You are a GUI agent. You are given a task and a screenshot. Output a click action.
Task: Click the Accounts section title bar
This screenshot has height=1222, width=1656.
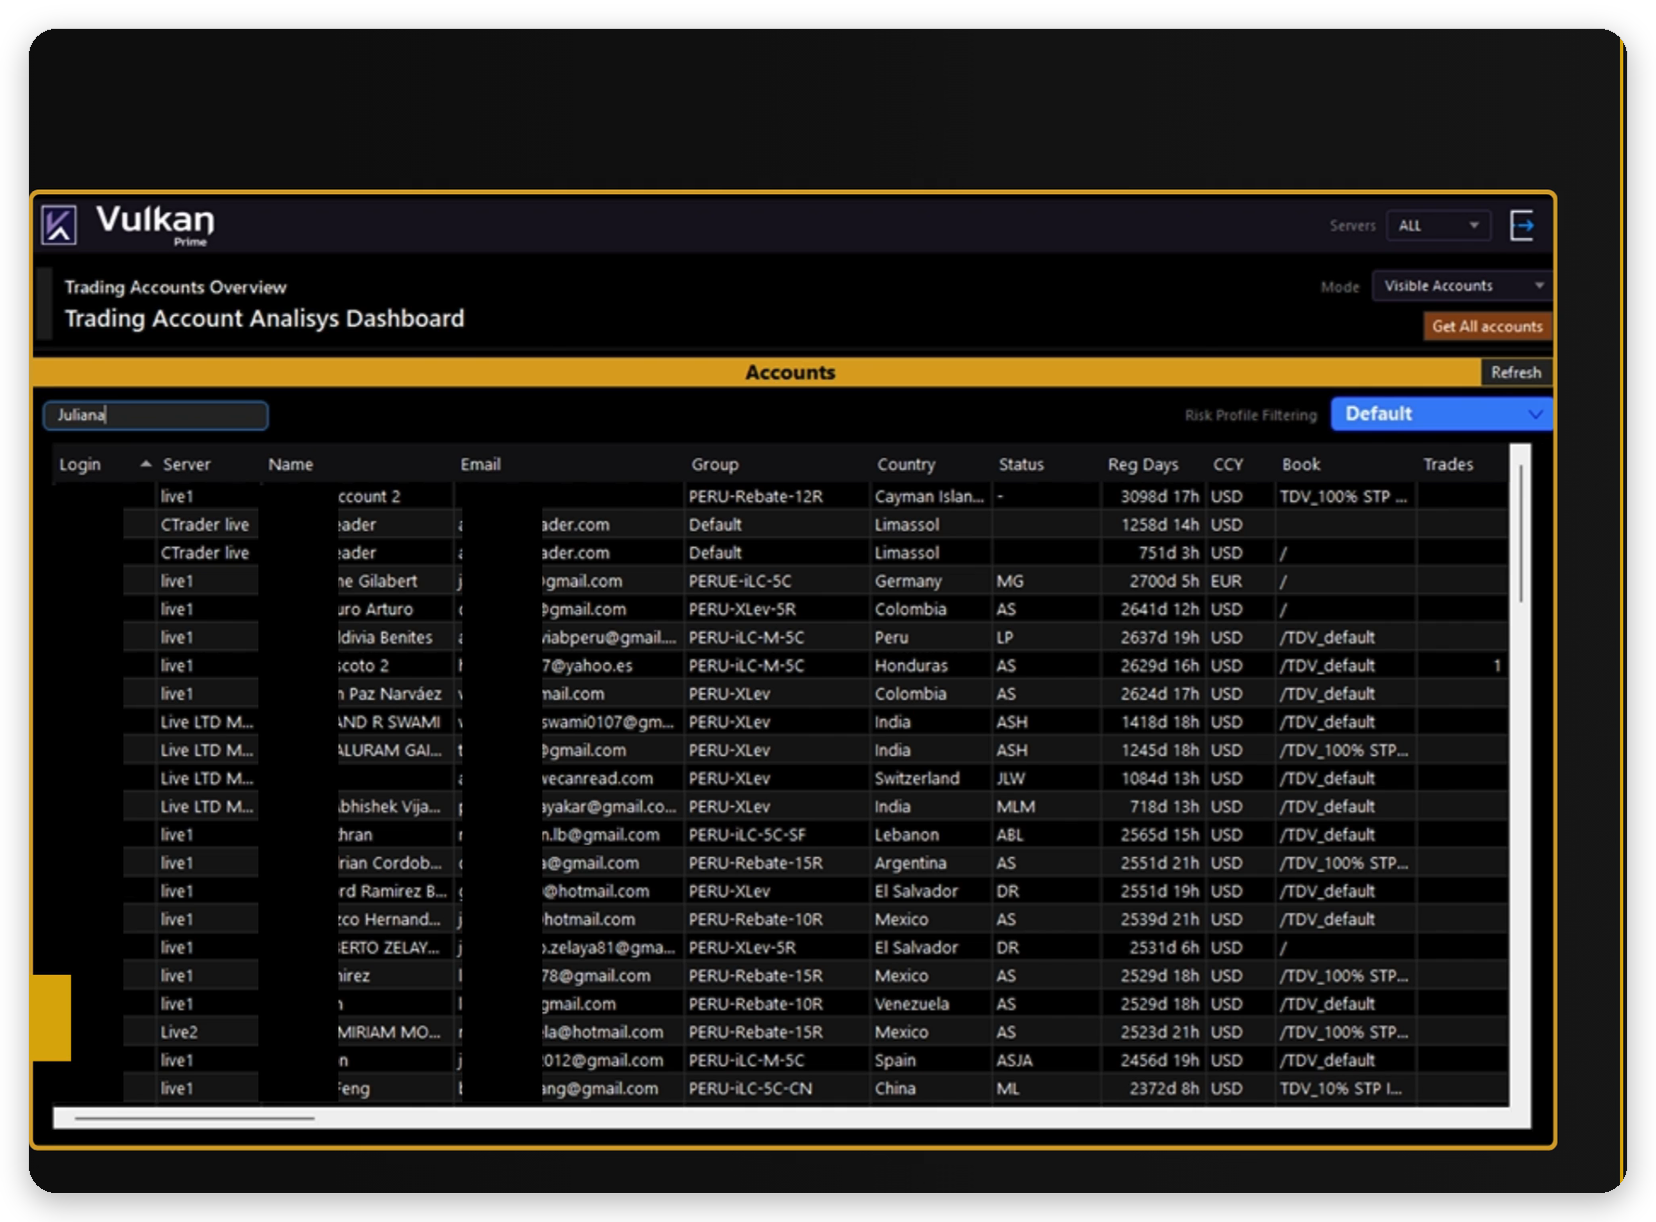pos(757,372)
